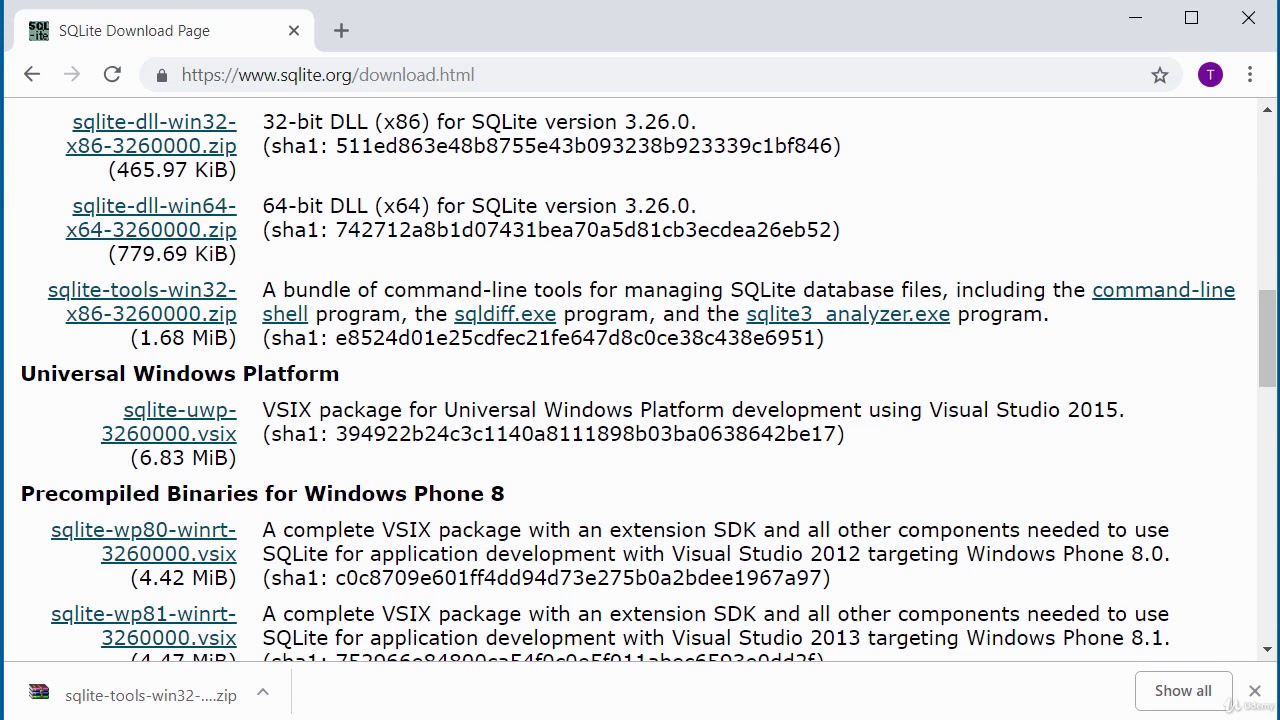
Task: Open the user profile avatar
Action: (x=1210, y=74)
